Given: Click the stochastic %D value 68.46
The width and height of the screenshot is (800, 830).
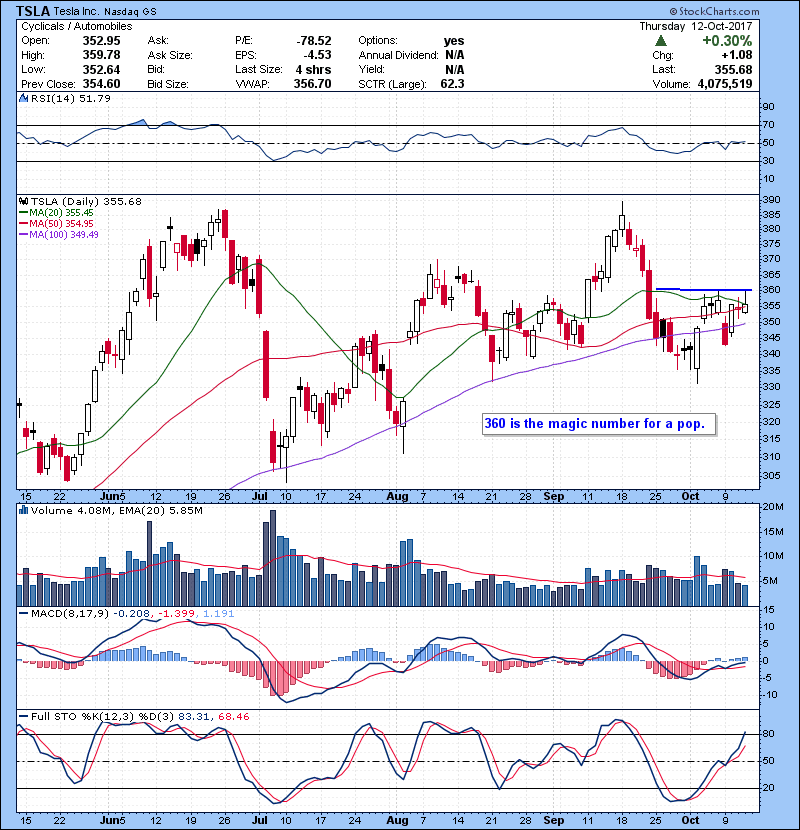Looking at the screenshot, I should click(x=233, y=717).
